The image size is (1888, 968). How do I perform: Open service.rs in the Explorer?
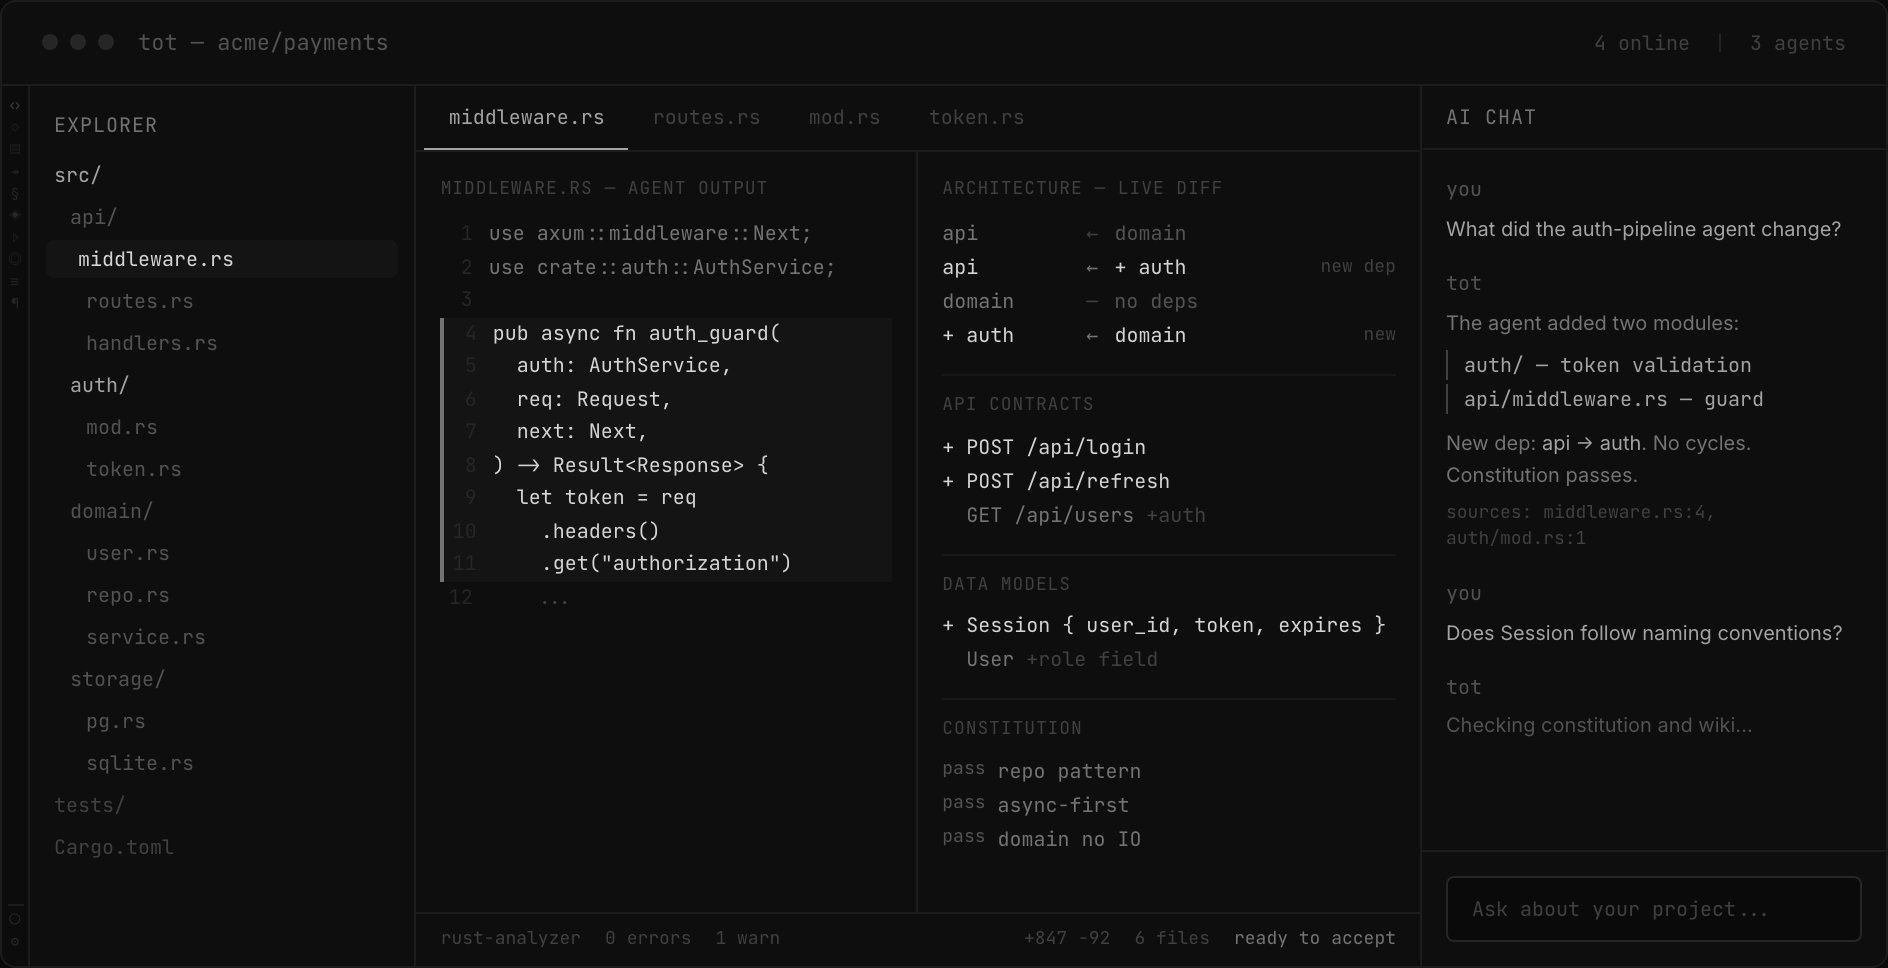point(146,637)
